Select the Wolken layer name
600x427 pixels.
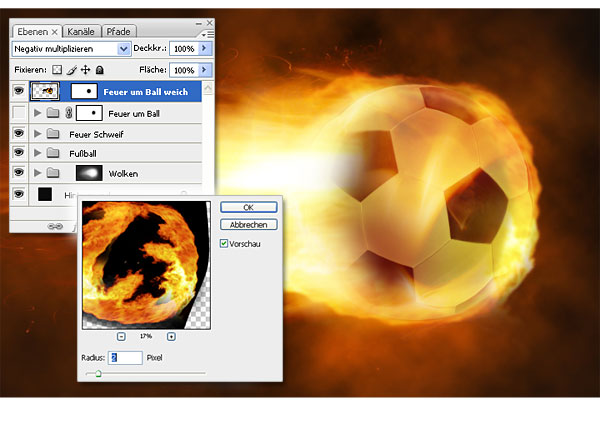(123, 174)
